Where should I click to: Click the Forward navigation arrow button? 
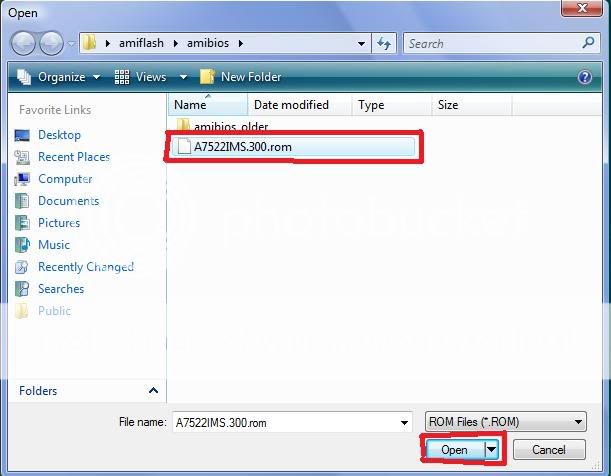pos(50,43)
